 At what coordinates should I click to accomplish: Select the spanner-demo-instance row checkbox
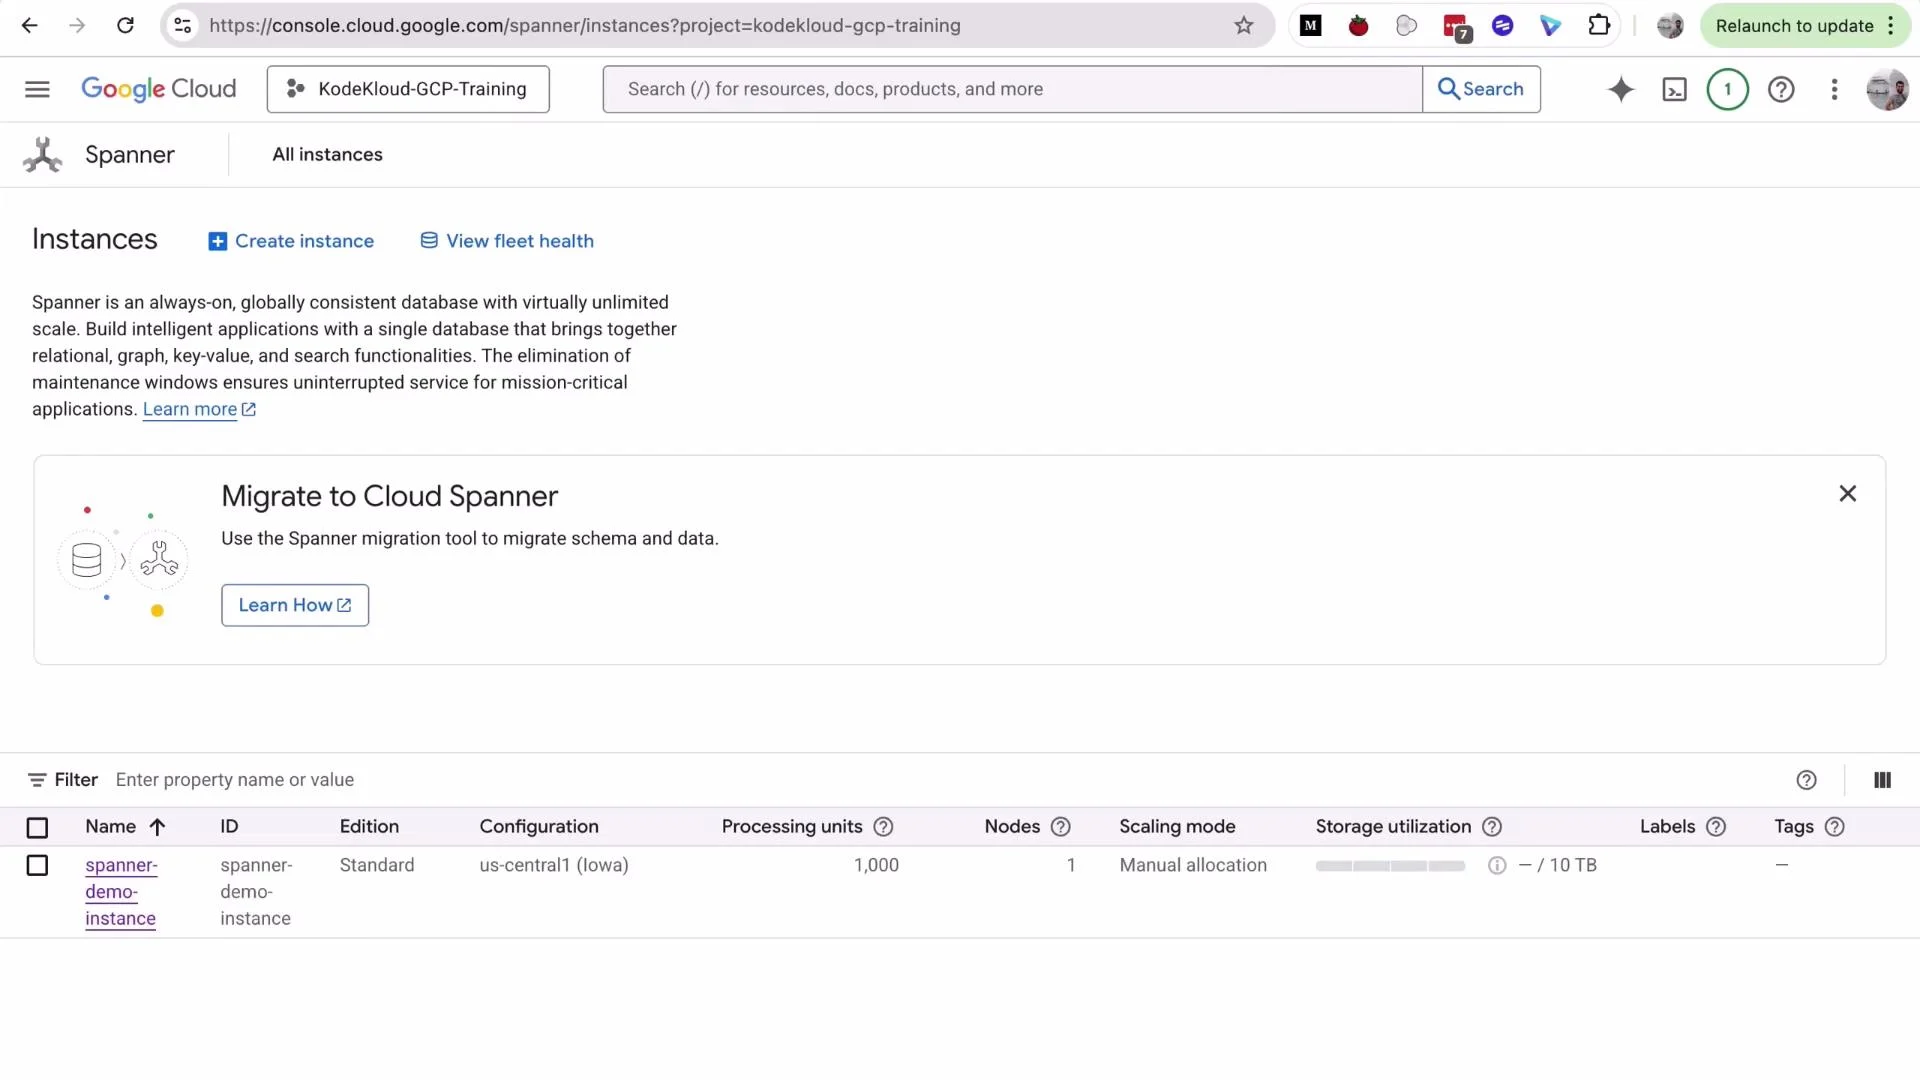click(37, 866)
